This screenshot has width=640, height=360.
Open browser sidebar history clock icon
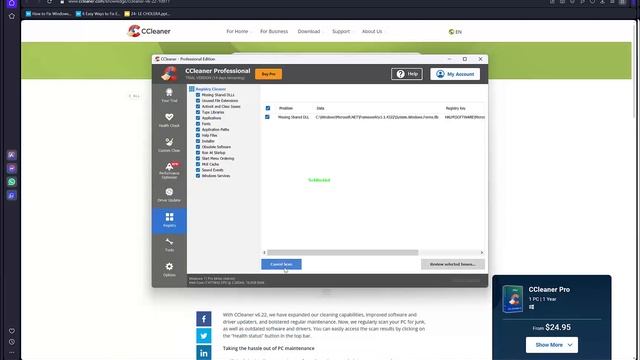[12, 342]
